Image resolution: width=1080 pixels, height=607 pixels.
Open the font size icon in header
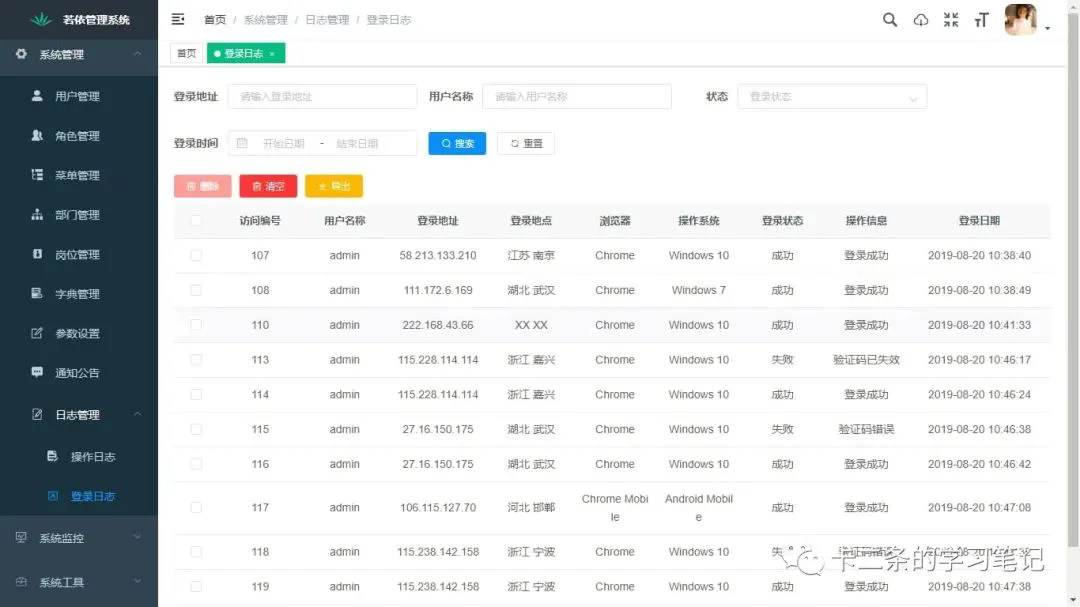pyautogui.click(x=982, y=20)
